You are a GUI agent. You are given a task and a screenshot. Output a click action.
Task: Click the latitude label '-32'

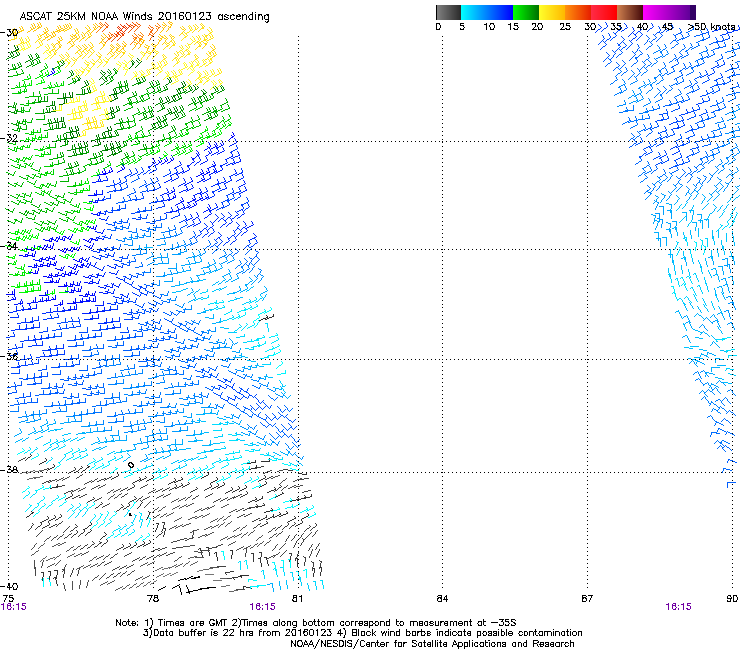[x=9, y=138]
